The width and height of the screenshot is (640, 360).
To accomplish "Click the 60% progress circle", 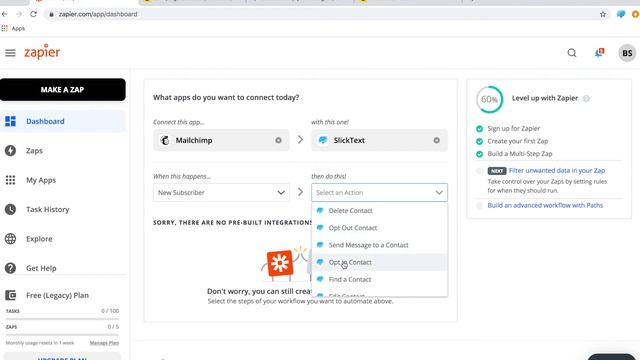I will pyautogui.click(x=489, y=99).
